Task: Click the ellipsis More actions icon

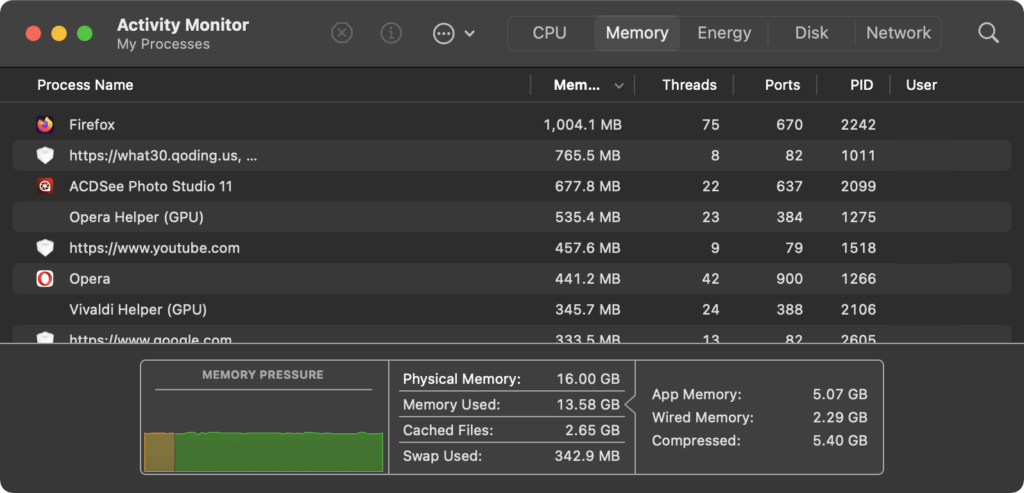Action: [443, 33]
